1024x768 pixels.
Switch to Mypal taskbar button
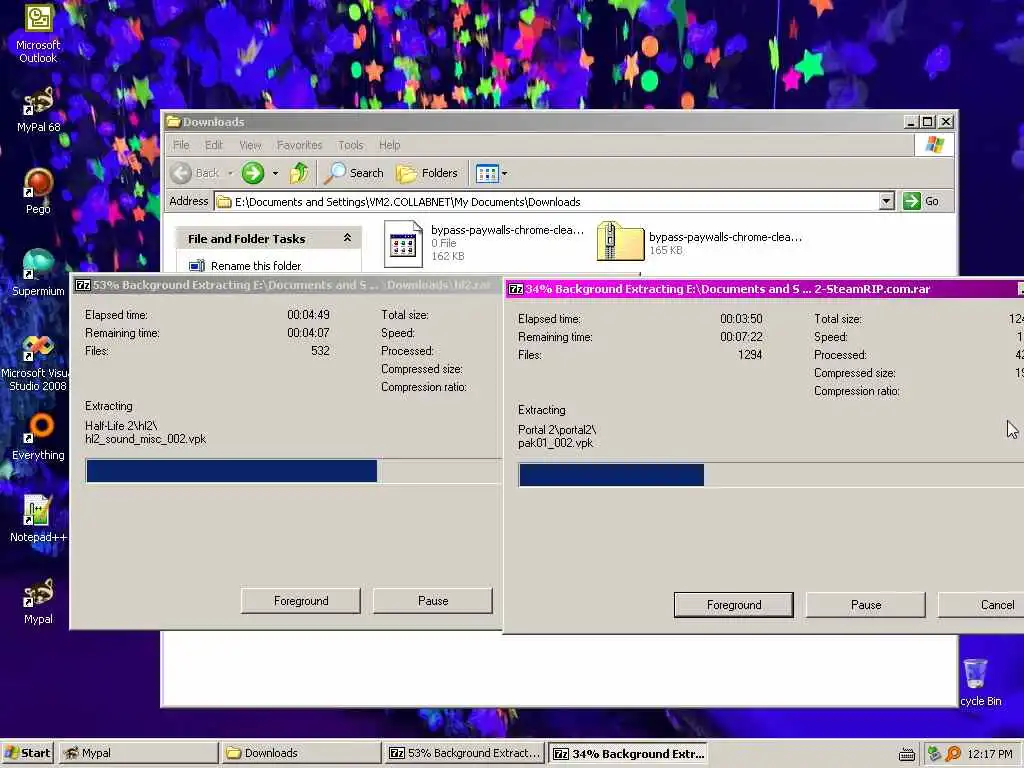138,753
